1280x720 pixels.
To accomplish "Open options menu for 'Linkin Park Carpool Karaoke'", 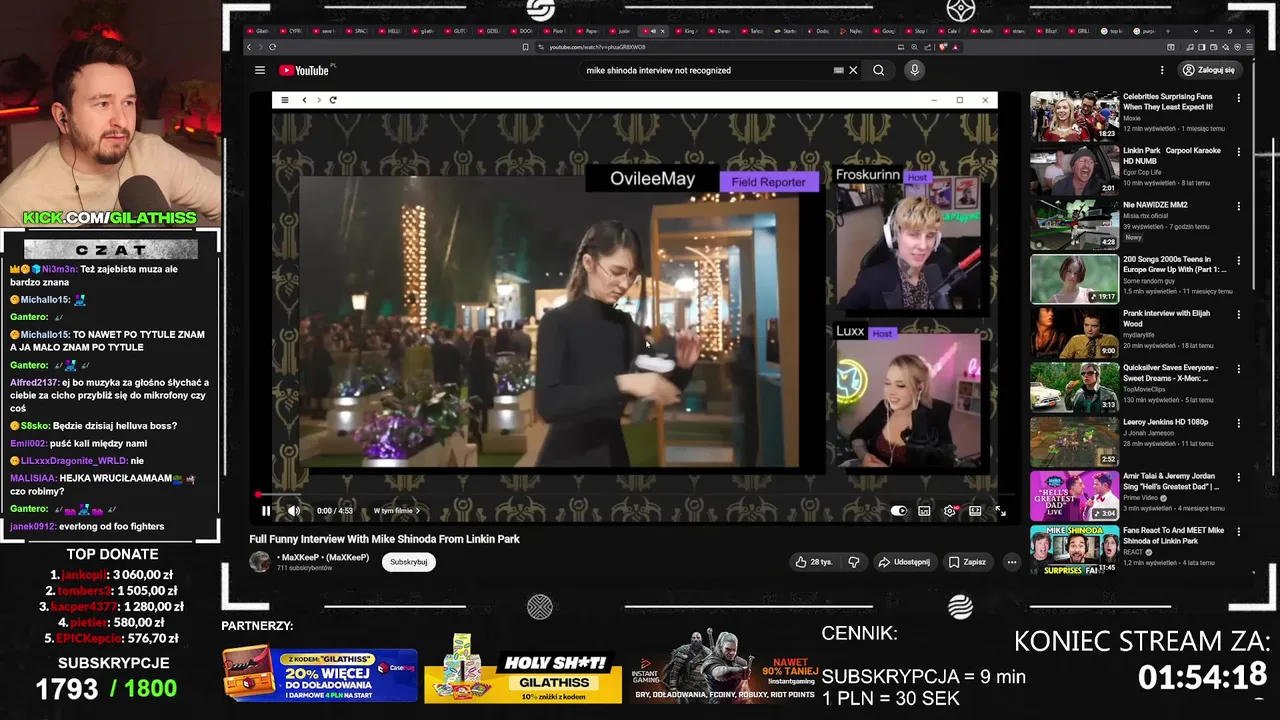I will point(1238,152).
